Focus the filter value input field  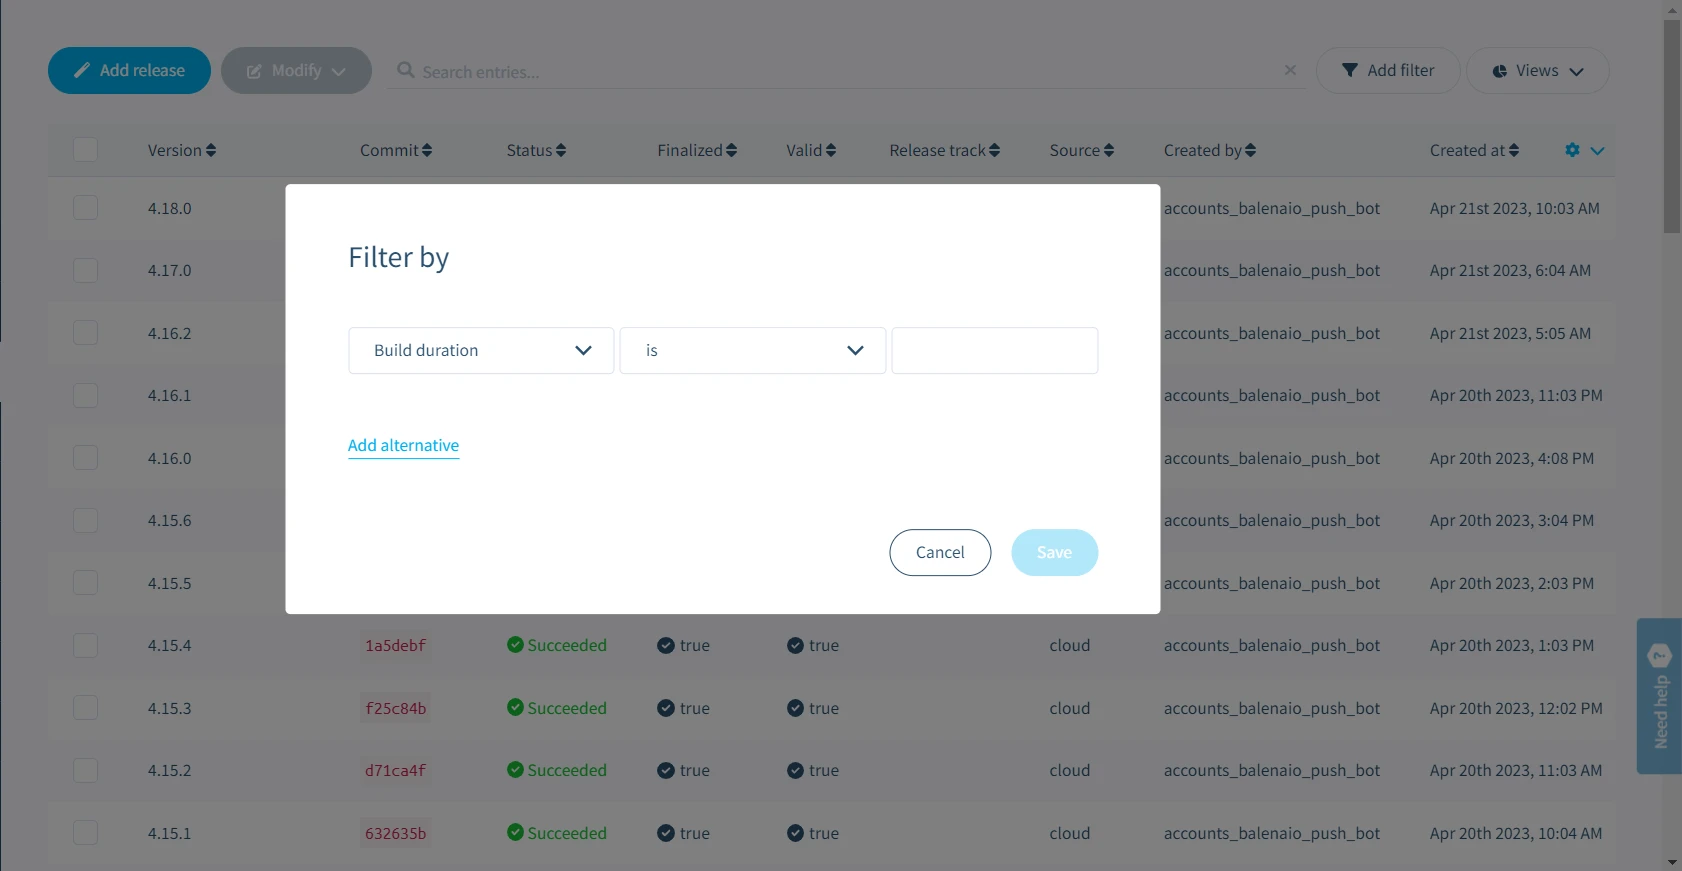(994, 351)
